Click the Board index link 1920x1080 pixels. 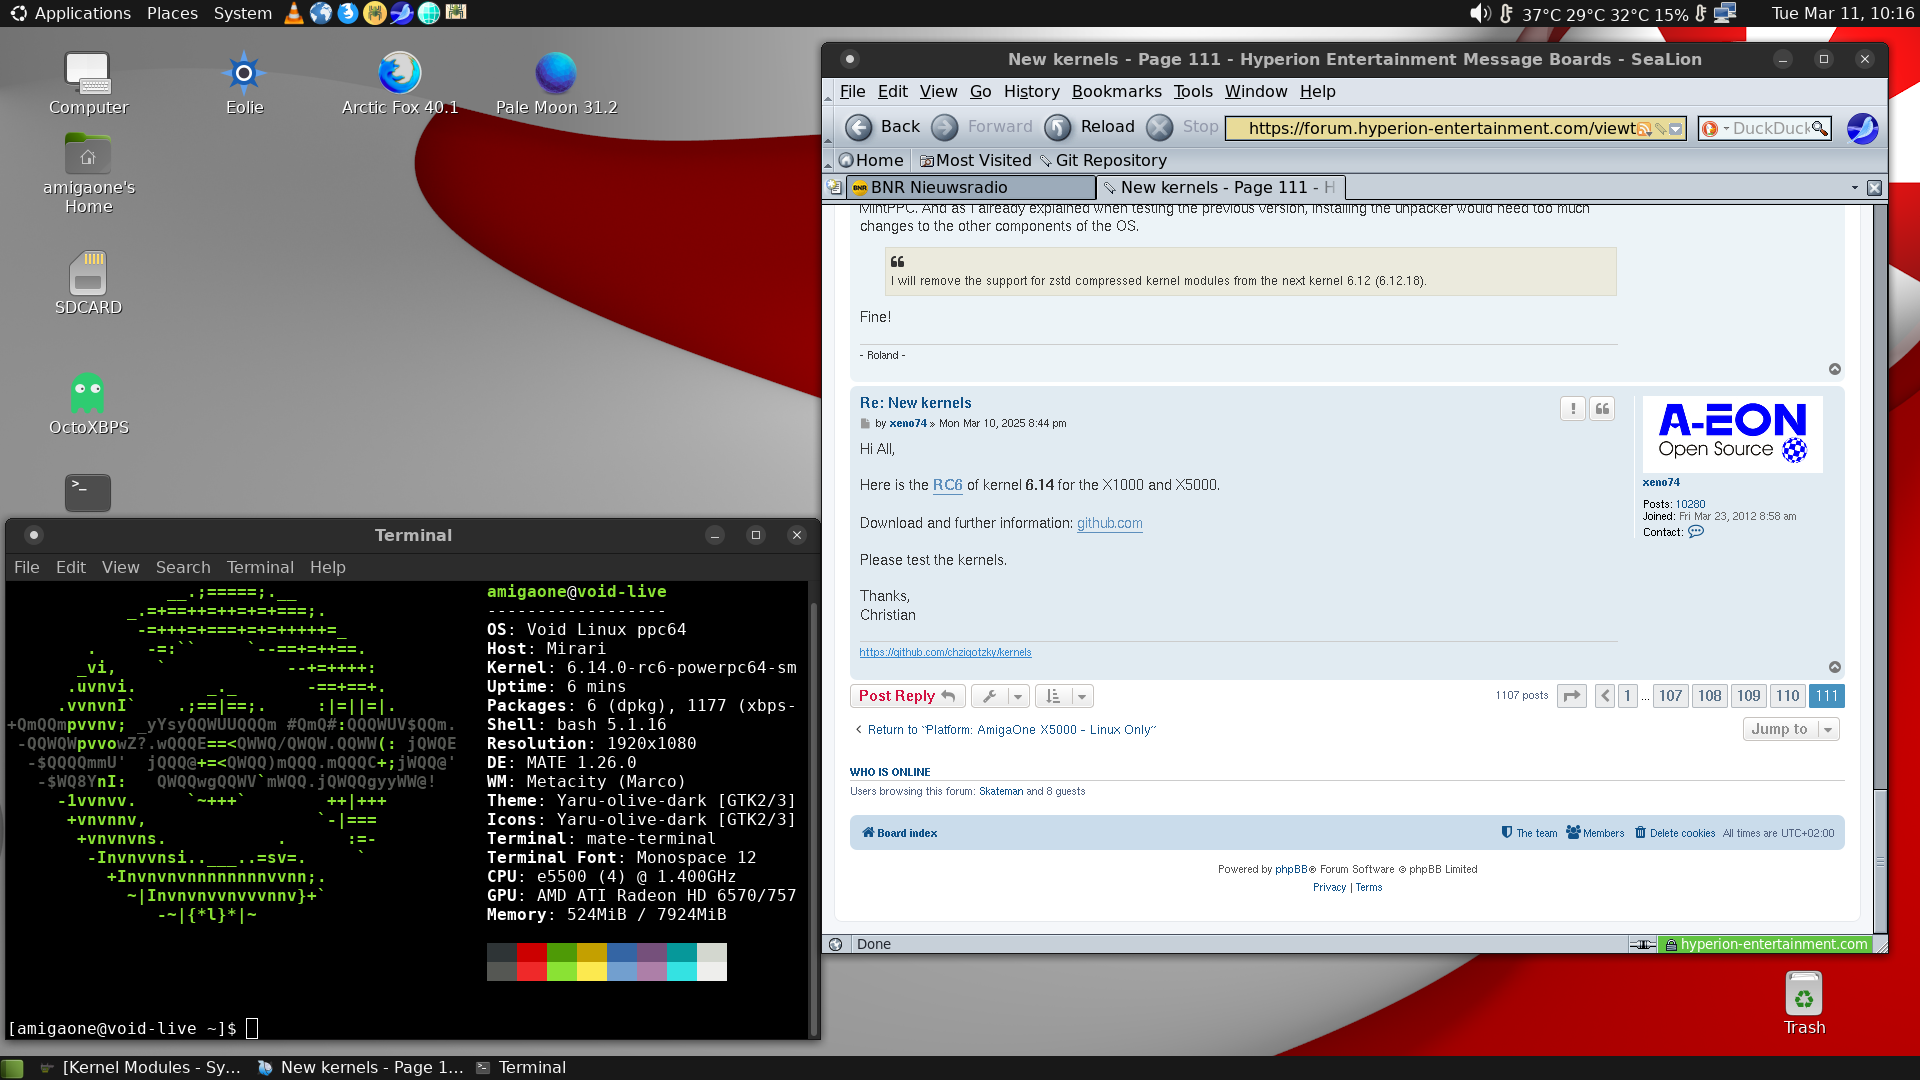pyautogui.click(x=899, y=833)
